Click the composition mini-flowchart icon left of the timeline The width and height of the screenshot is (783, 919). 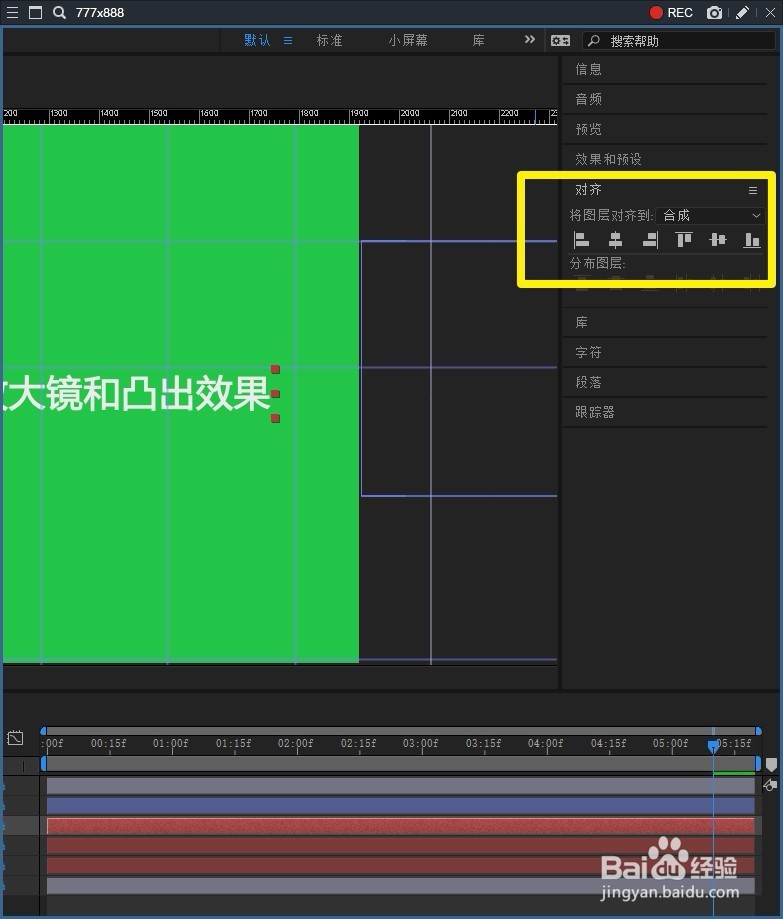(15, 737)
